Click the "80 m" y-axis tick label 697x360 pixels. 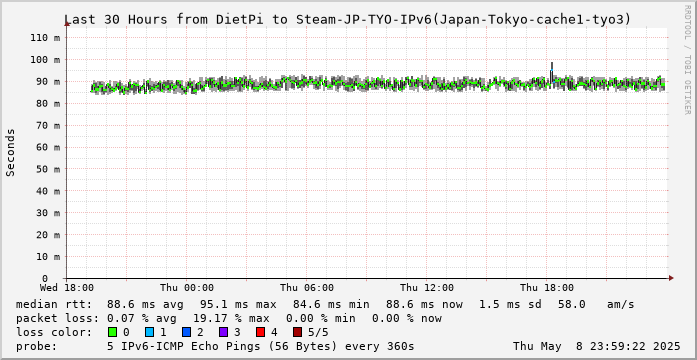pos(48,103)
